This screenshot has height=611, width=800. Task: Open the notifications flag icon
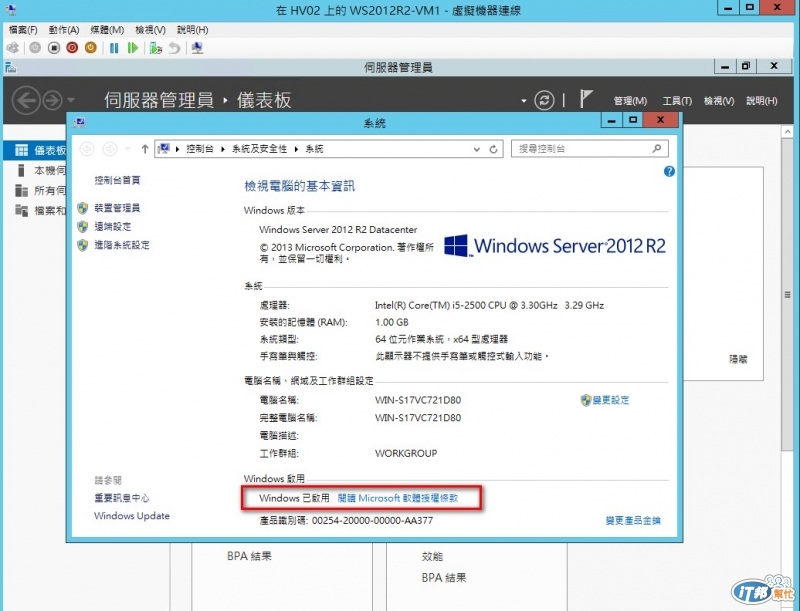click(586, 99)
